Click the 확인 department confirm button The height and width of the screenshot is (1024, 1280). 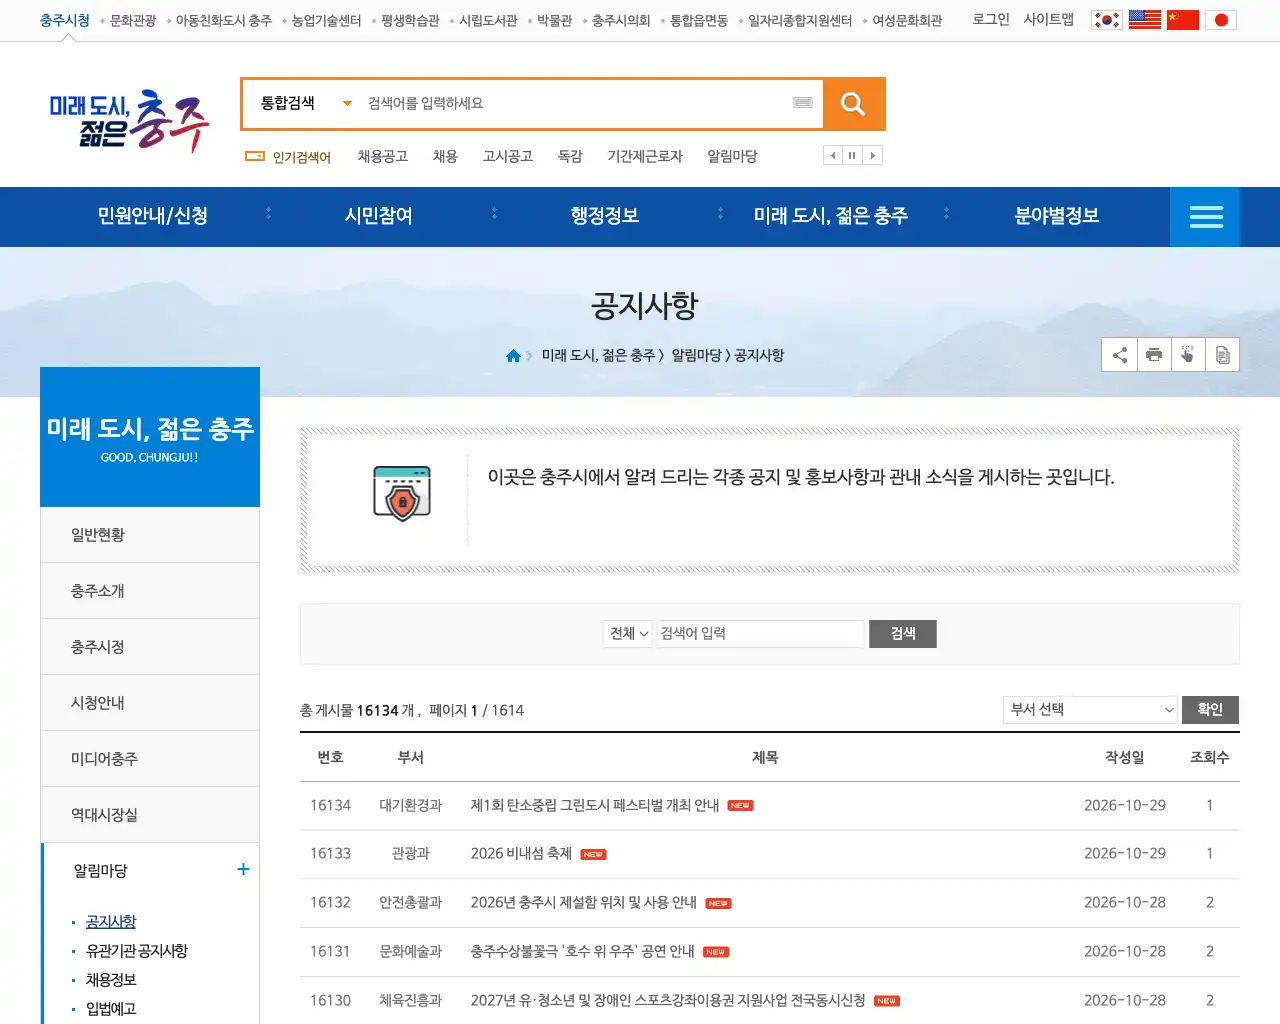tap(1210, 710)
